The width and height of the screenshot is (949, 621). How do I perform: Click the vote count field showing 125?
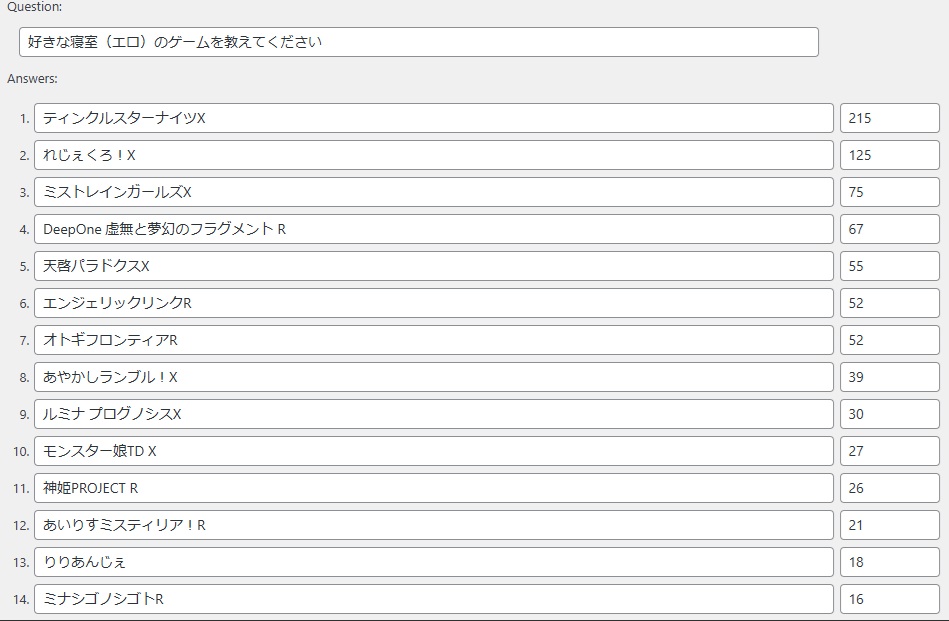(889, 155)
